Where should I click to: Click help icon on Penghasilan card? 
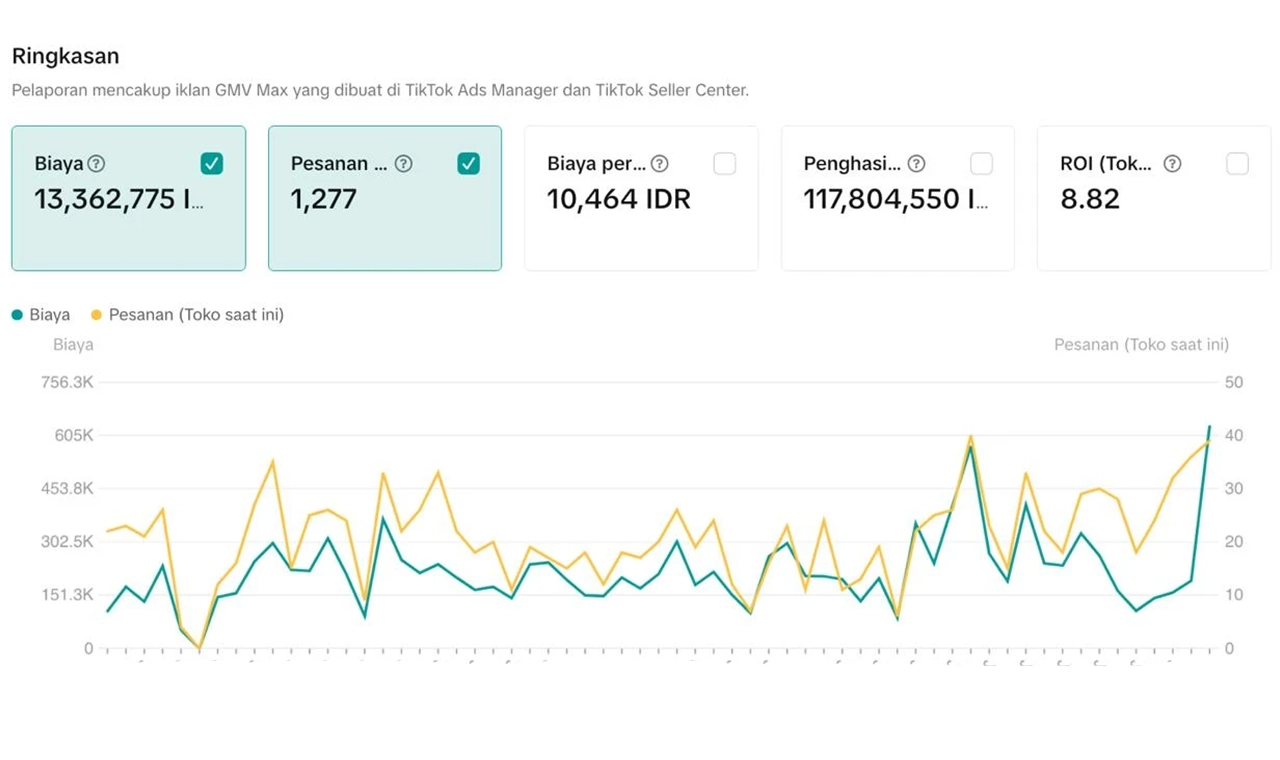916,164
